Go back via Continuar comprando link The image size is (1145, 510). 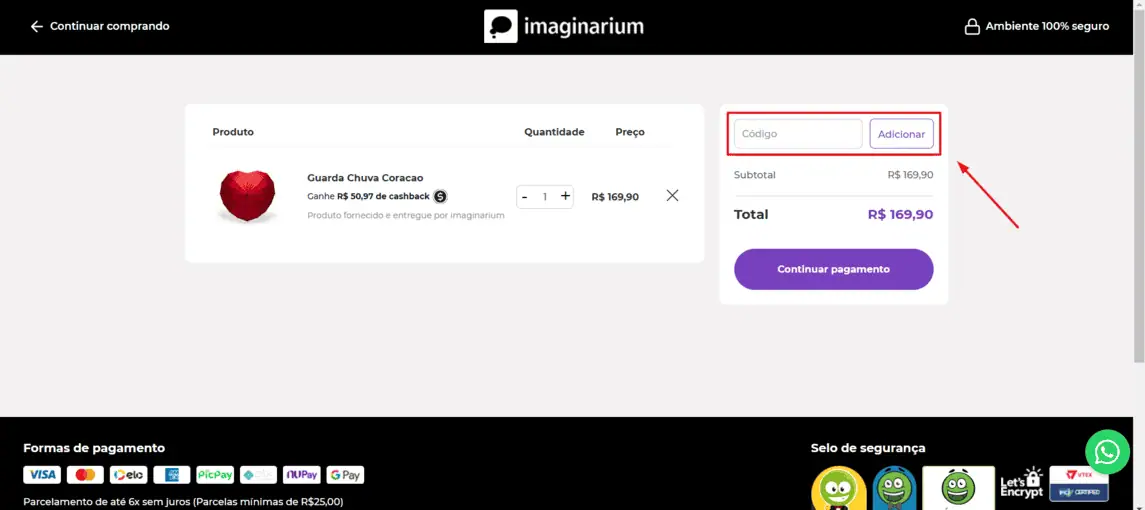click(x=100, y=26)
